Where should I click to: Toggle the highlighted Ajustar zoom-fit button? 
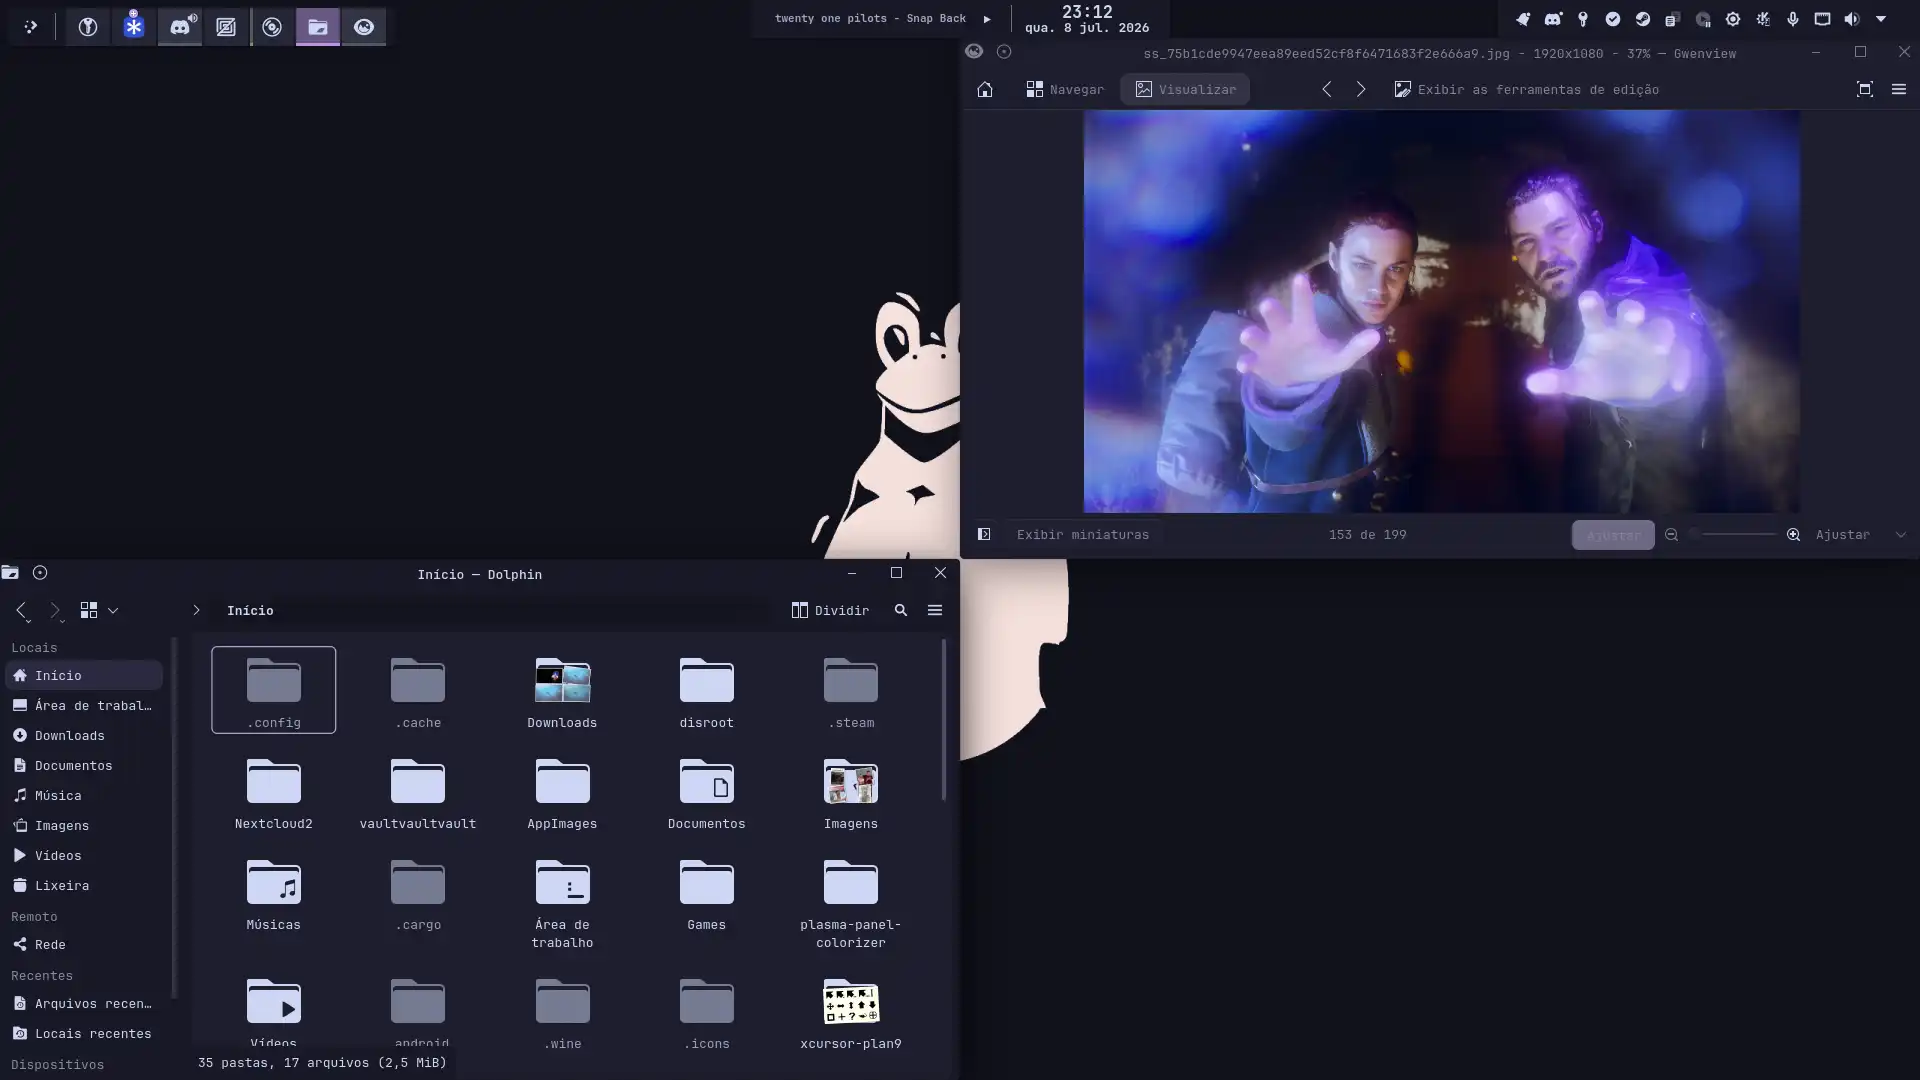click(1613, 535)
